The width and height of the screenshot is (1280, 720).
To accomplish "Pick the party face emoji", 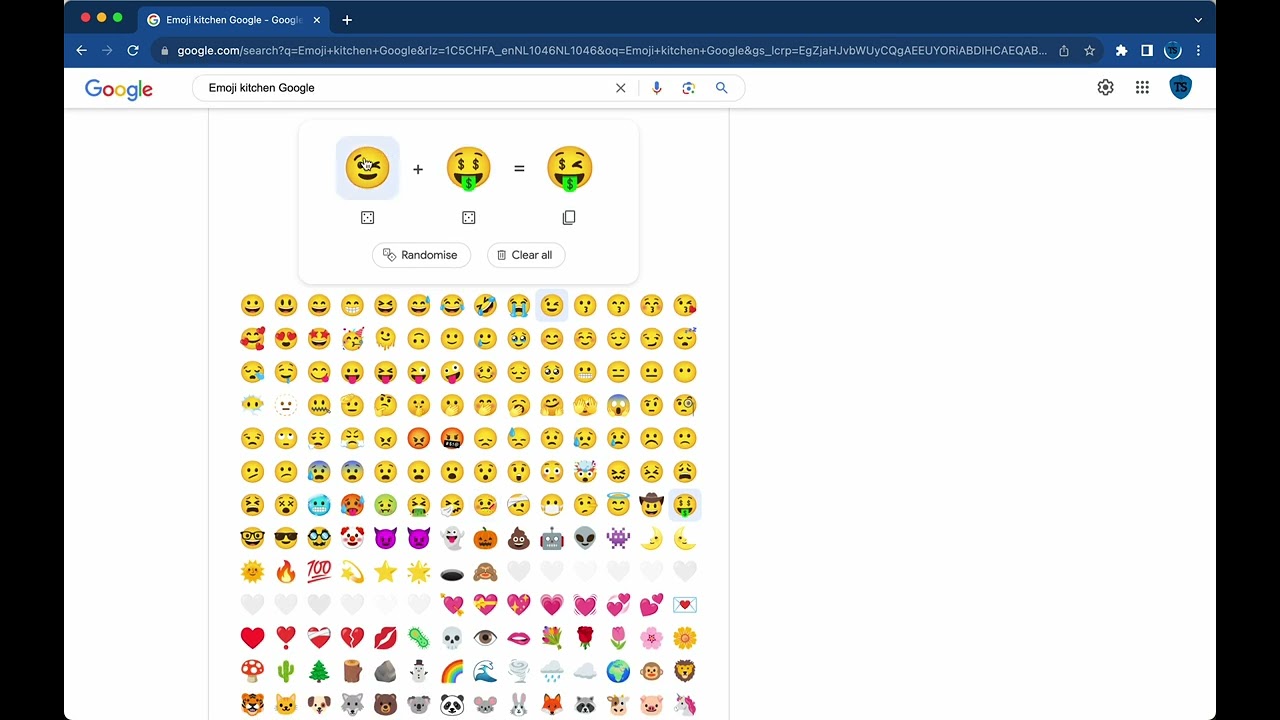I will [x=352, y=339].
